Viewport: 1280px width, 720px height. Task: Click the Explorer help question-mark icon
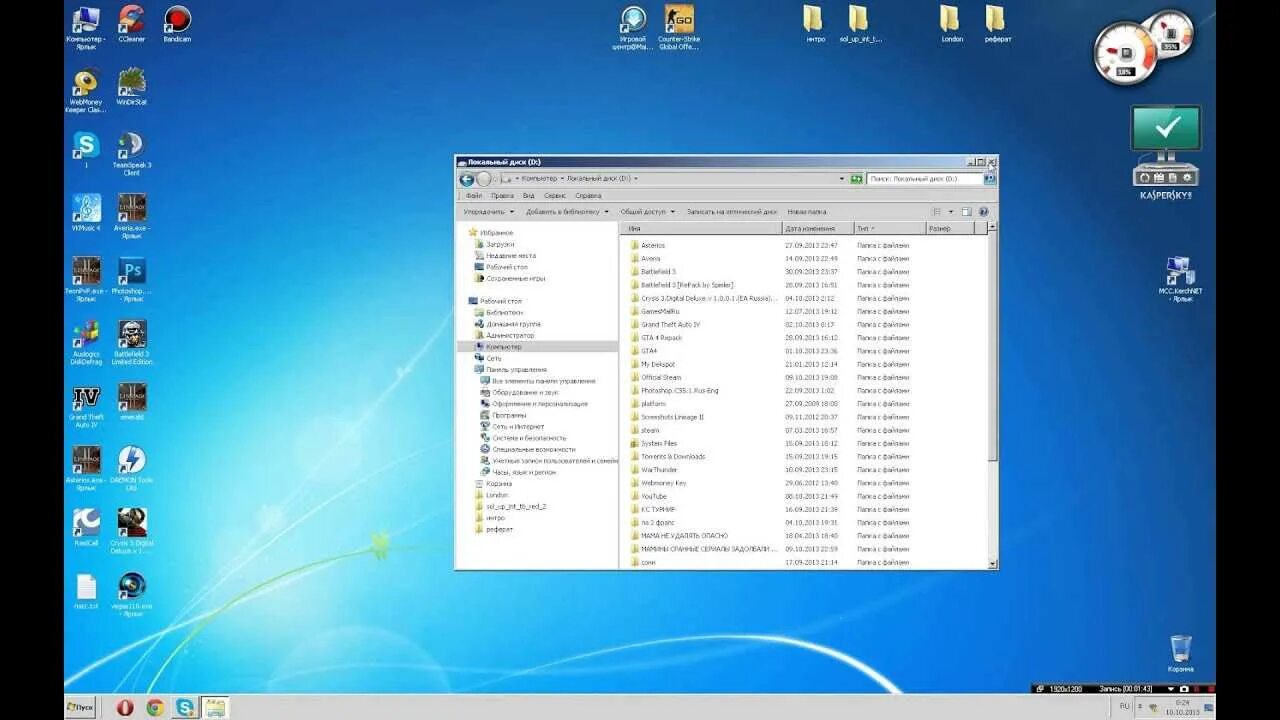(983, 212)
